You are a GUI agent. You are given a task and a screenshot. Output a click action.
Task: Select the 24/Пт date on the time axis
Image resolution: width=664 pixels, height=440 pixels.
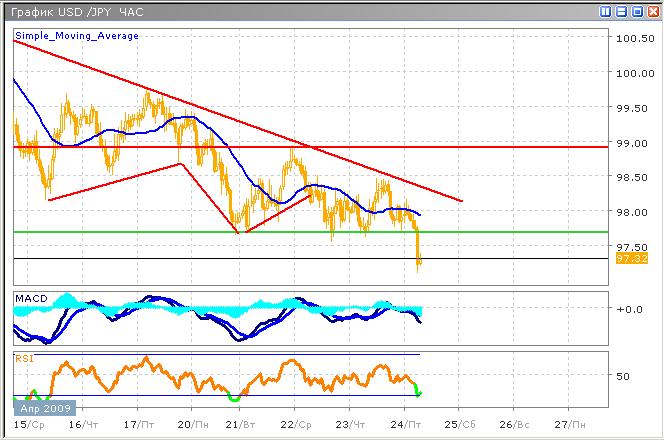click(404, 424)
